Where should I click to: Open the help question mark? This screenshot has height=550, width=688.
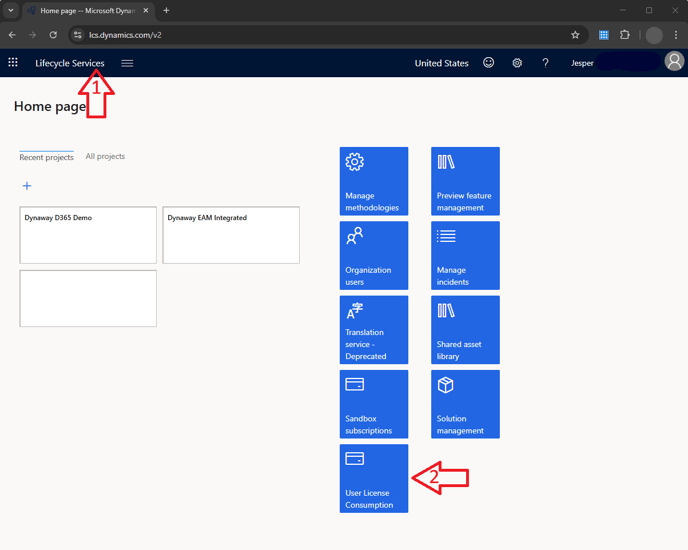(x=545, y=63)
